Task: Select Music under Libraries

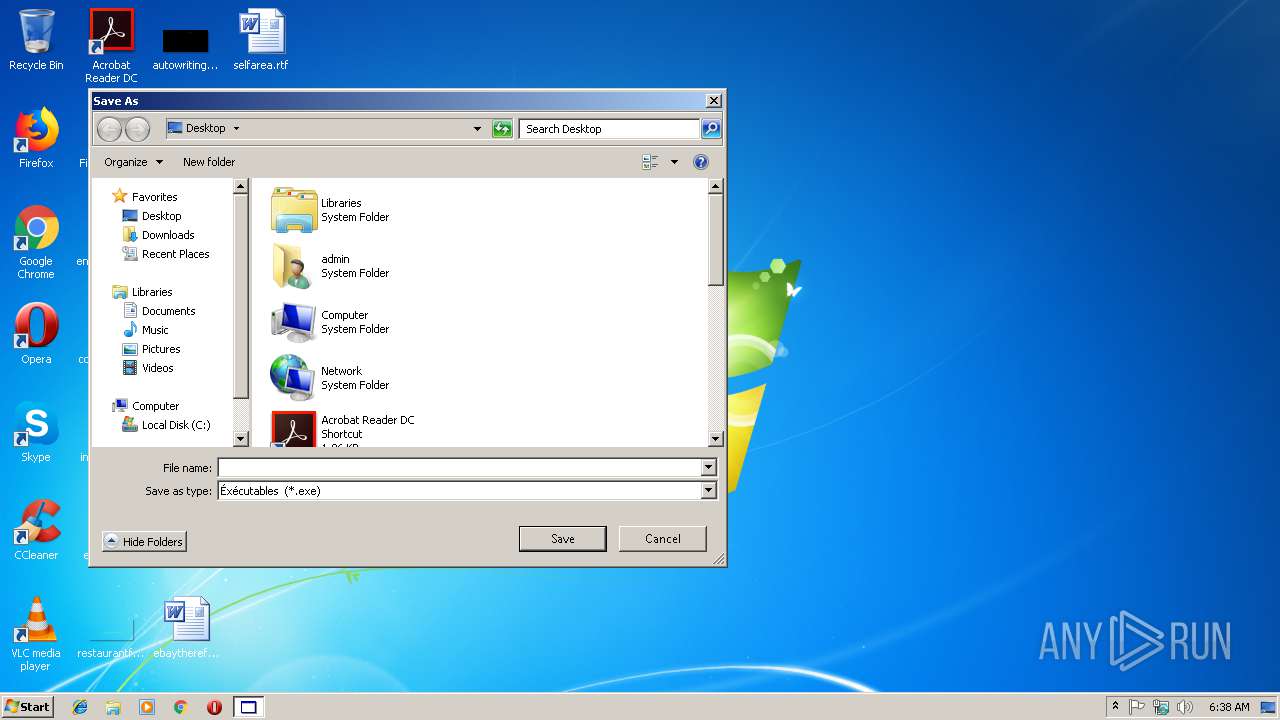Action: tap(146, 330)
